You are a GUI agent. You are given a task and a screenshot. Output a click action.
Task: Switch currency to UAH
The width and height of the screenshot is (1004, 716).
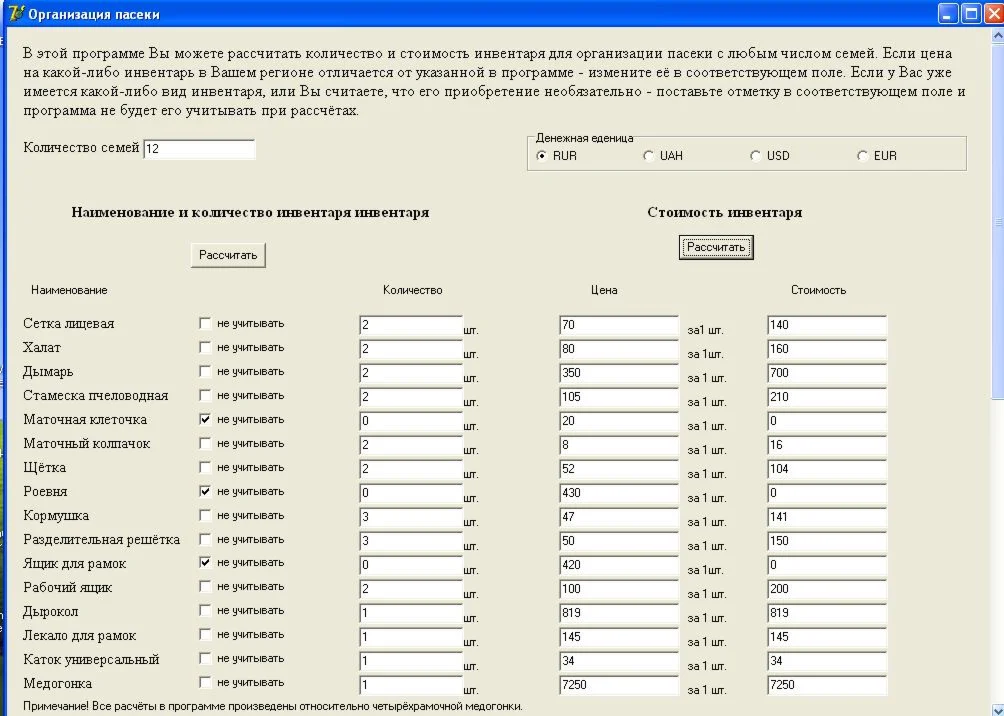tap(648, 156)
